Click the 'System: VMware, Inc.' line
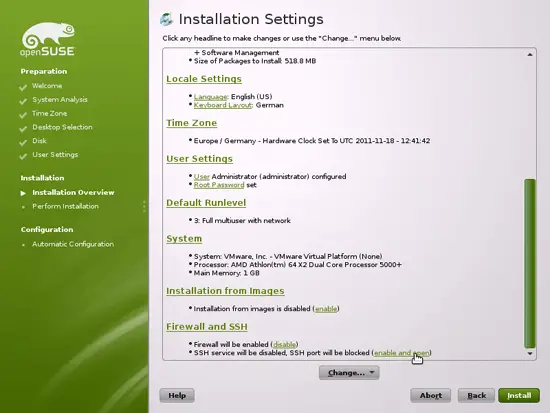 [288, 256]
